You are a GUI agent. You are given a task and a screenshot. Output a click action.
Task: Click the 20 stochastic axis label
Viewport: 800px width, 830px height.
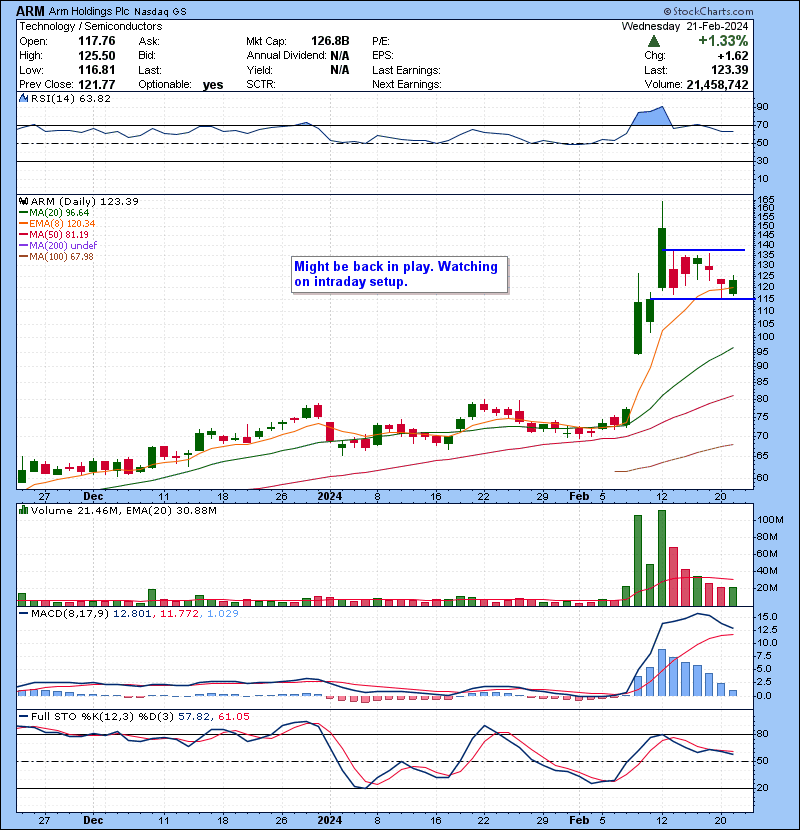click(762, 788)
